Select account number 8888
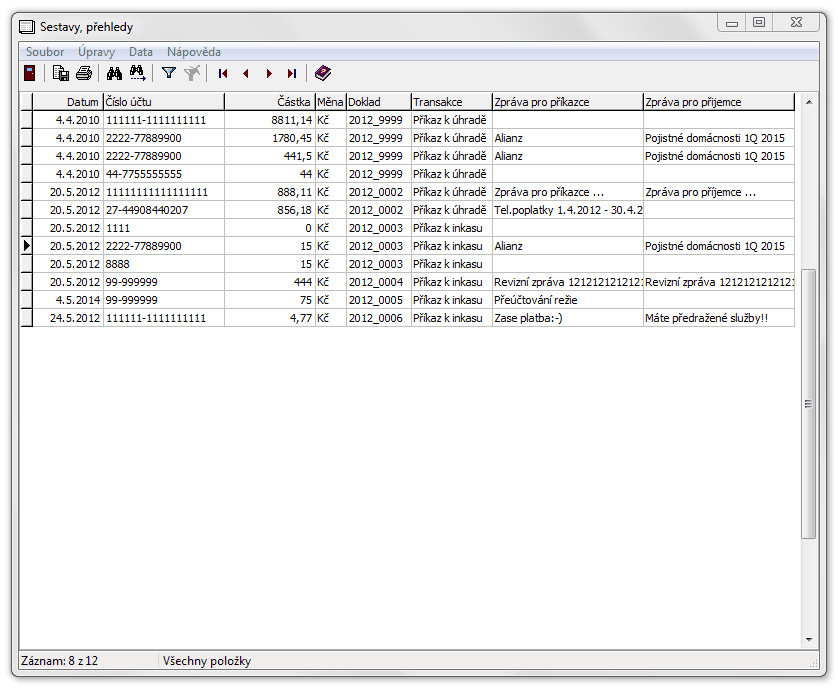838x690 pixels. 164,264
